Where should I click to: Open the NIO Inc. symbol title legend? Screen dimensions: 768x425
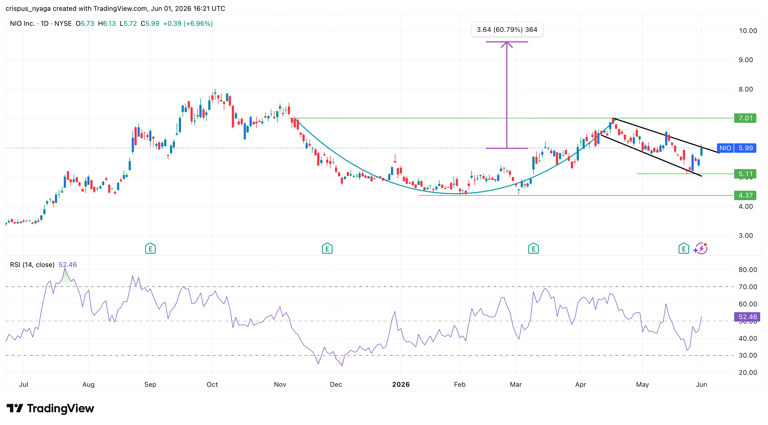pyautogui.click(x=41, y=24)
